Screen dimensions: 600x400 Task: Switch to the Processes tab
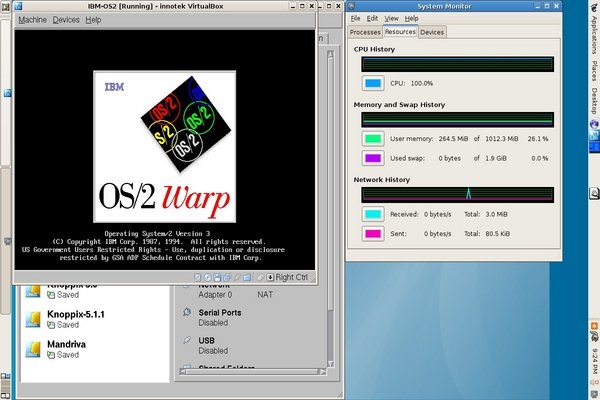[365, 32]
